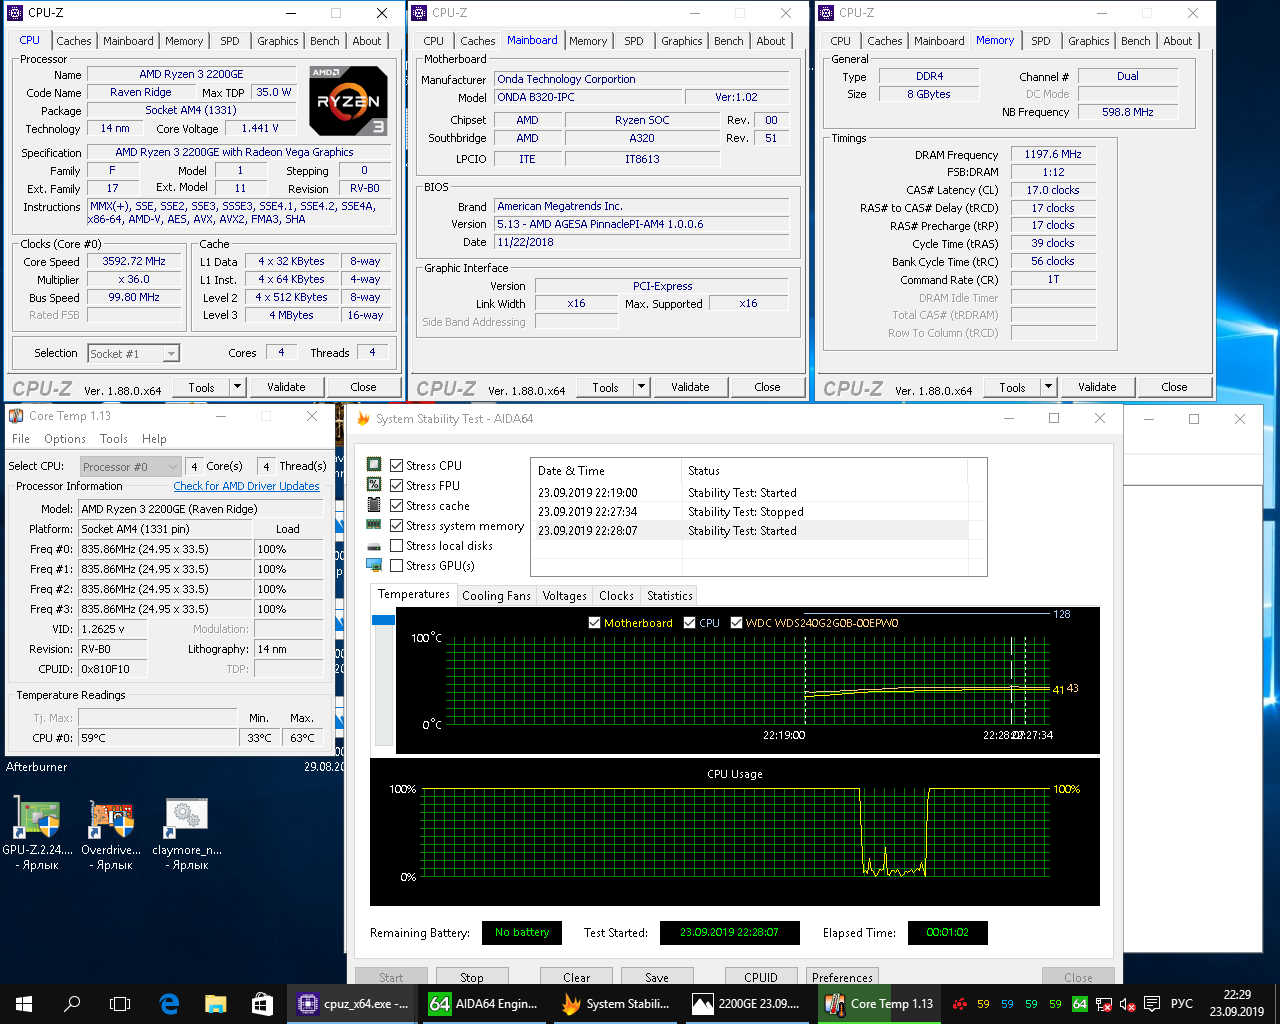Switch to the 2200GE image taskbar item
This screenshot has width=1280, height=1024.
point(748,1004)
